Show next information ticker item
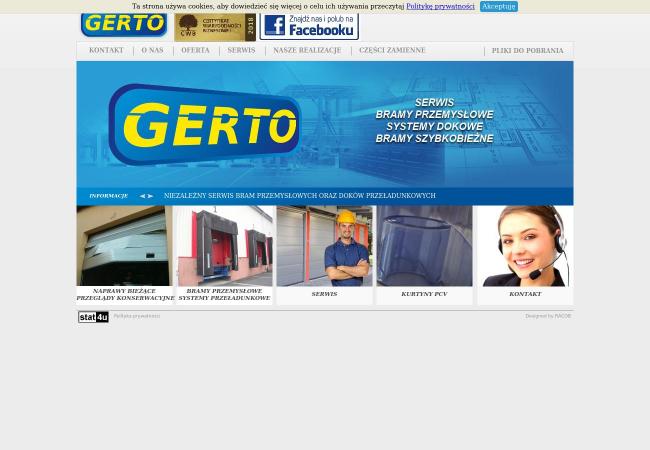650x450 pixels. [x=150, y=196]
